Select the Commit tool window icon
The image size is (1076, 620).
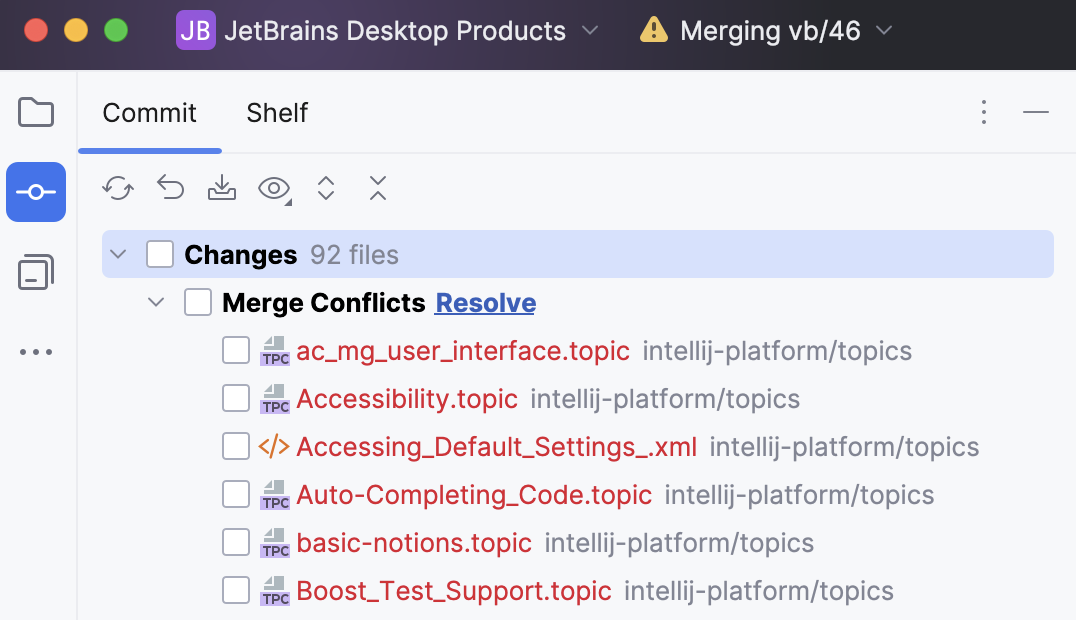[x=36, y=192]
